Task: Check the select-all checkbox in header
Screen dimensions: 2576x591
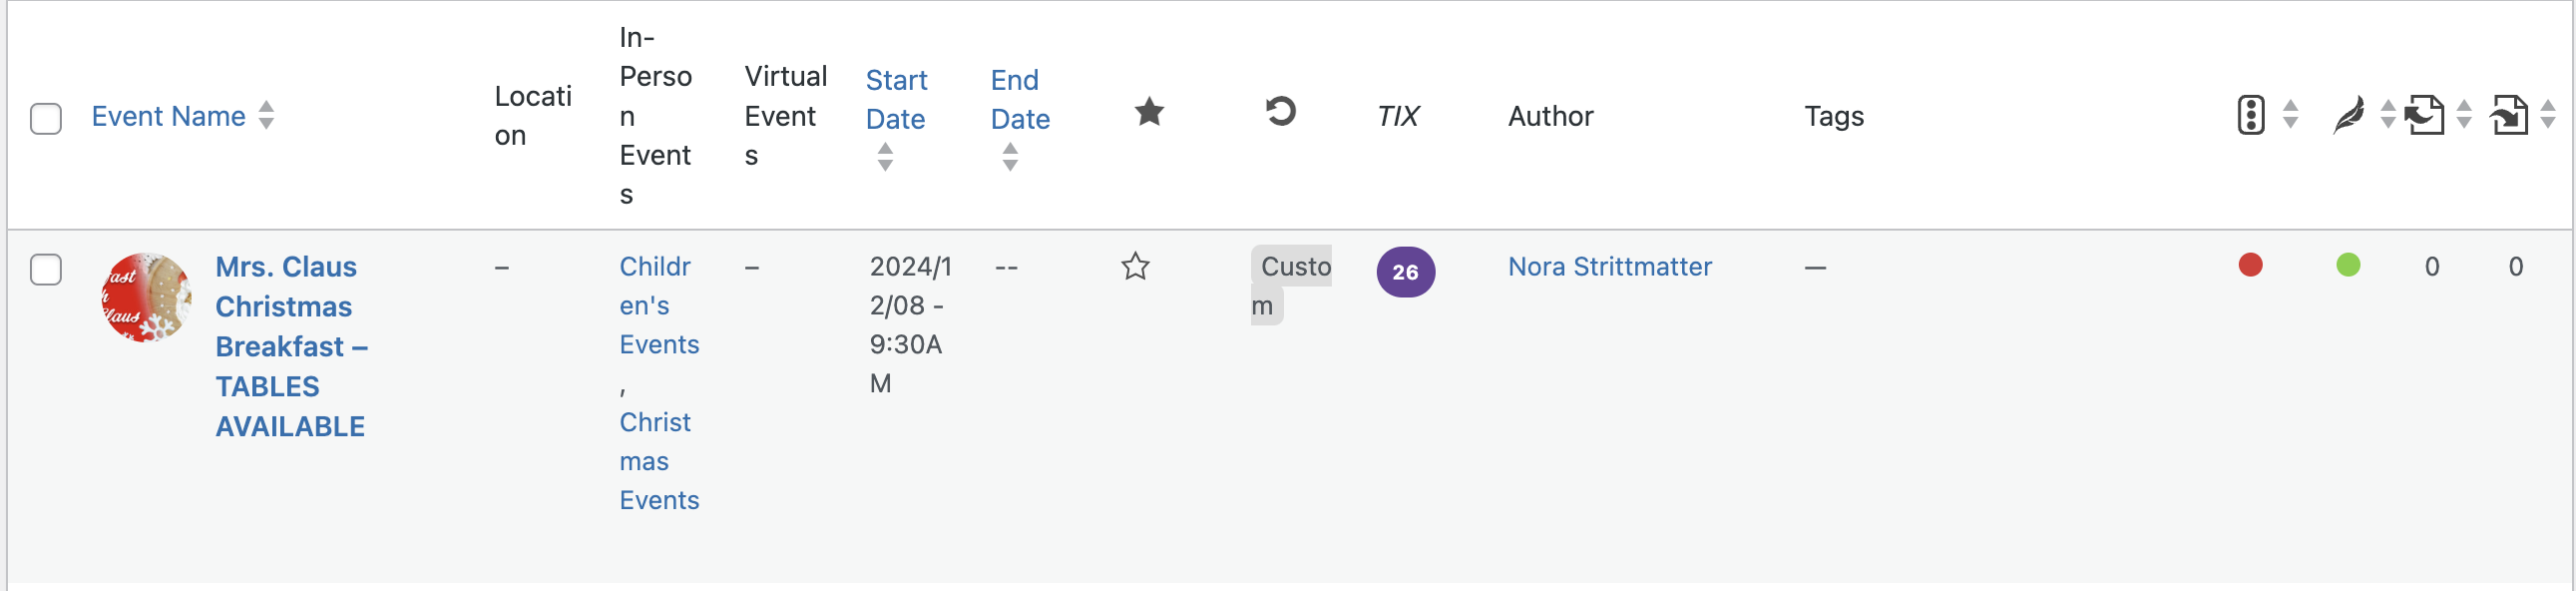Action: point(46,118)
